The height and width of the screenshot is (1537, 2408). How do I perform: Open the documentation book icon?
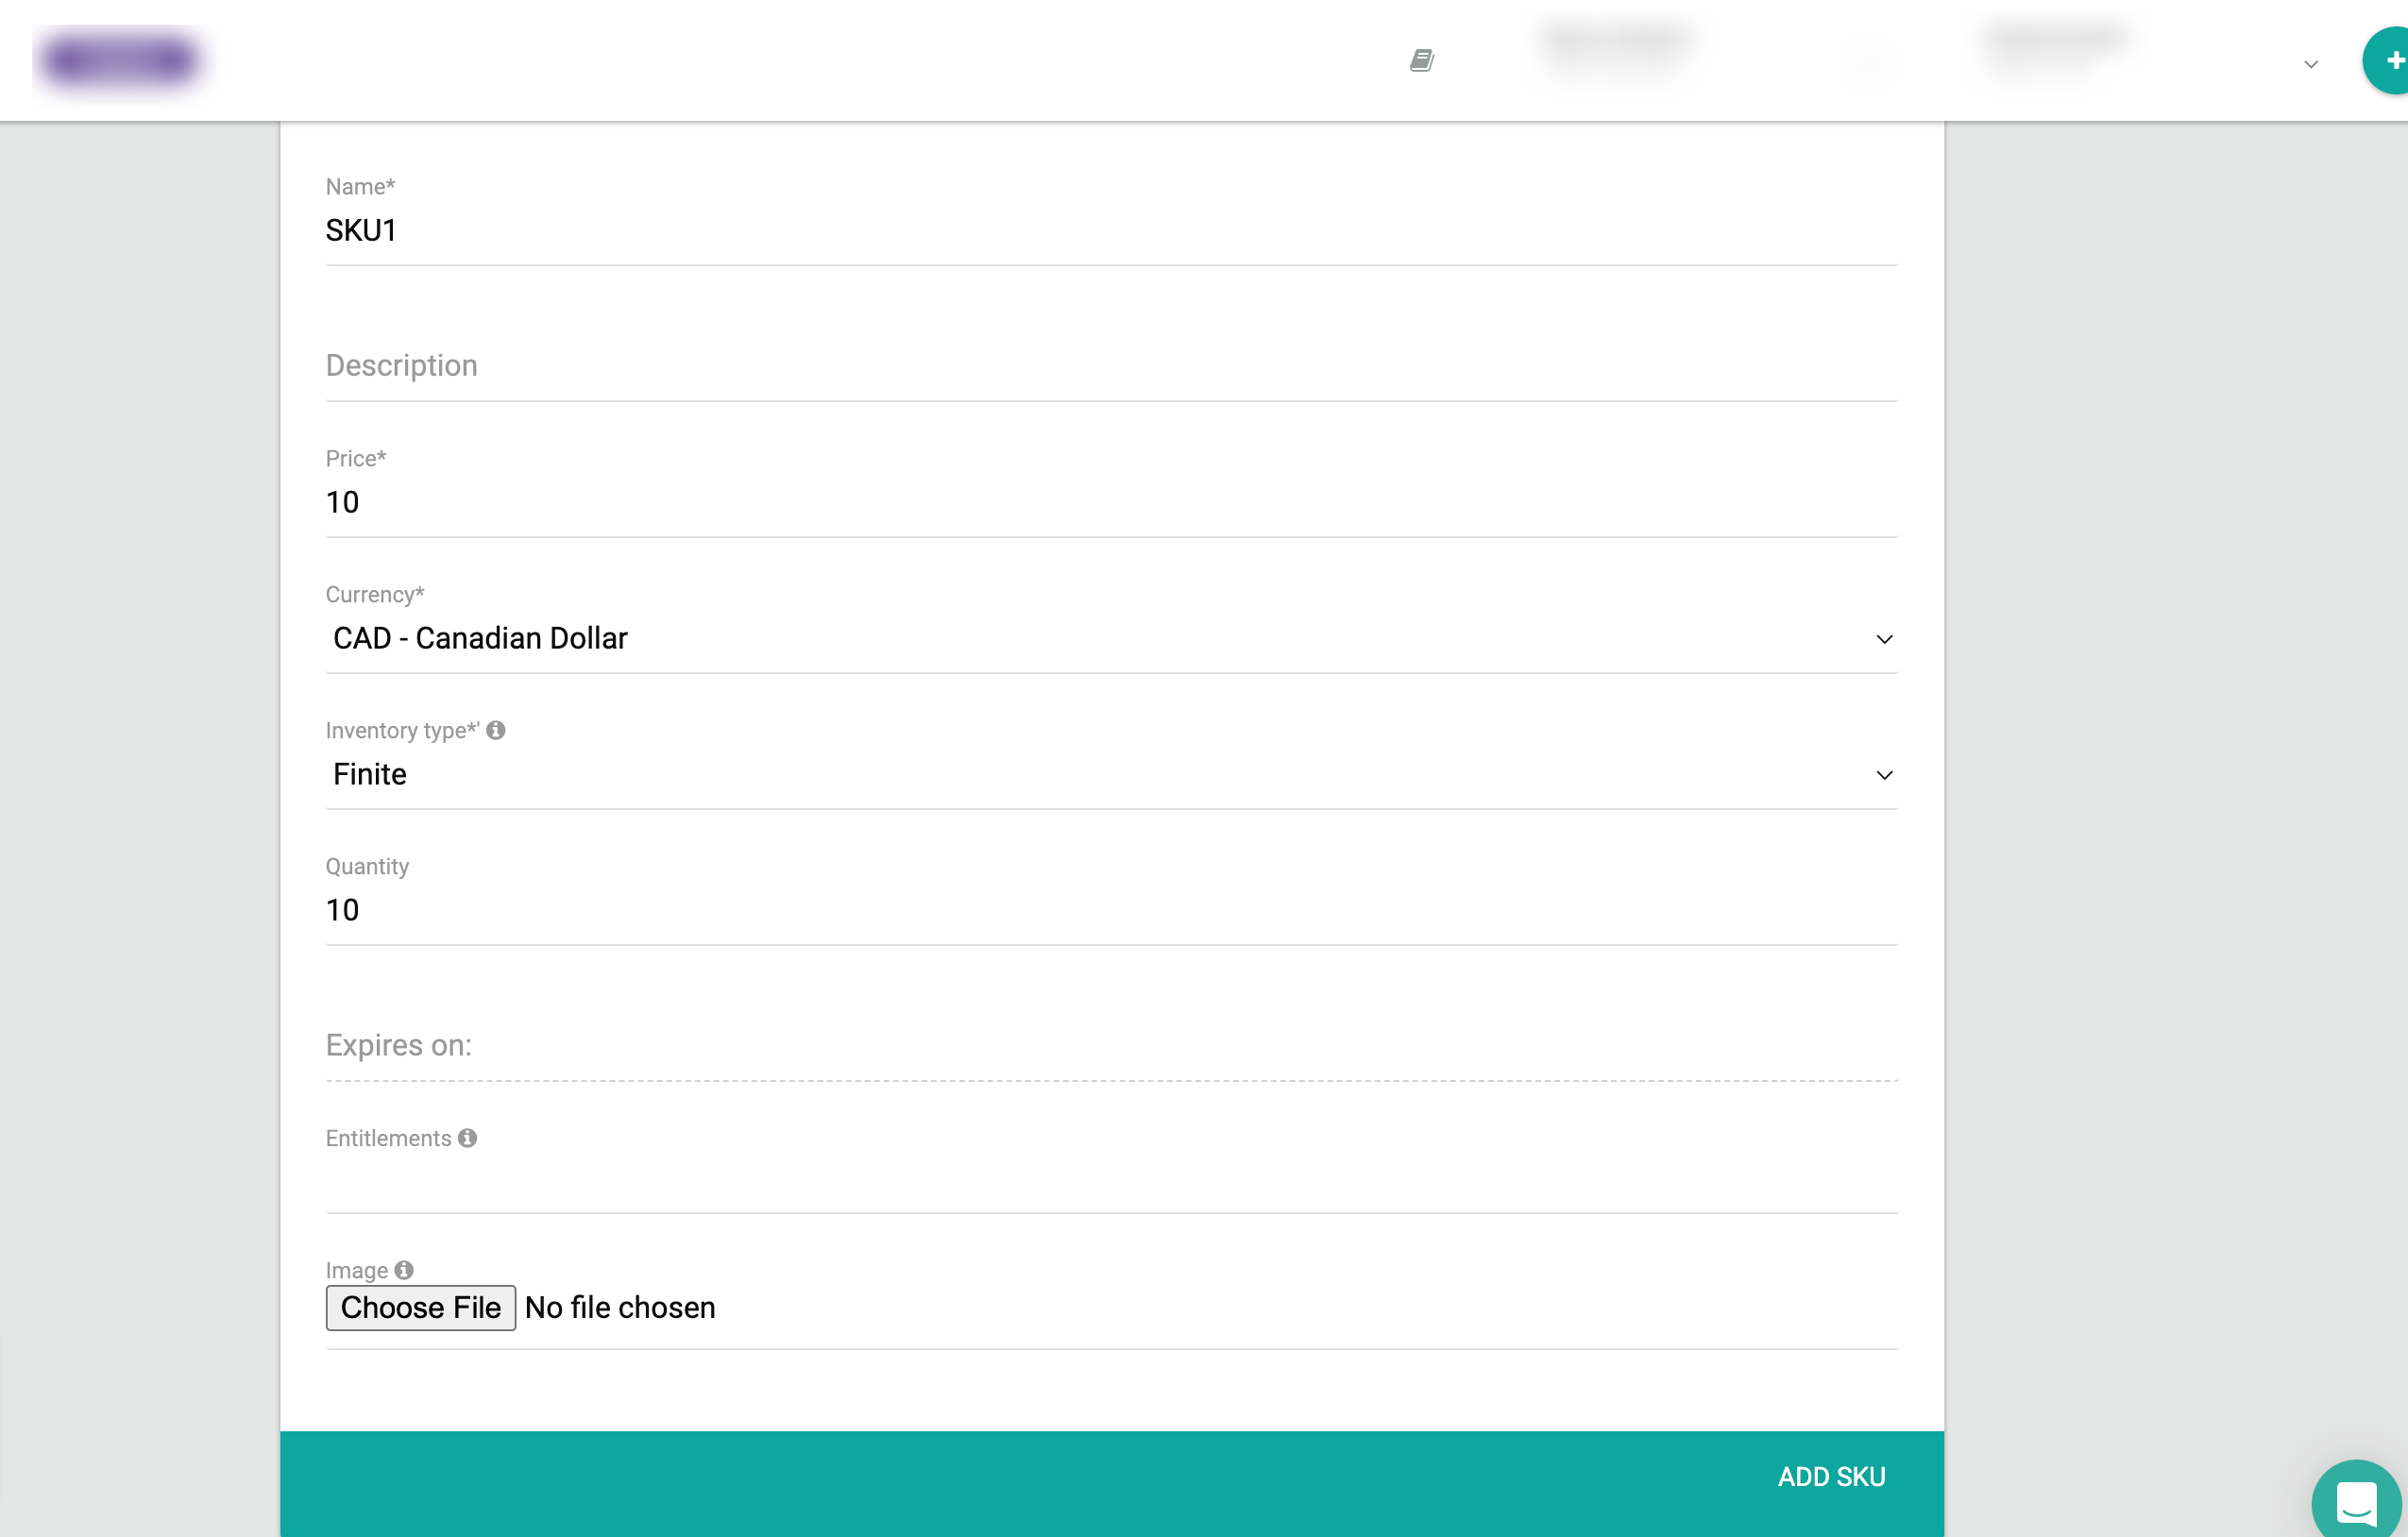pyautogui.click(x=1421, y=61)
